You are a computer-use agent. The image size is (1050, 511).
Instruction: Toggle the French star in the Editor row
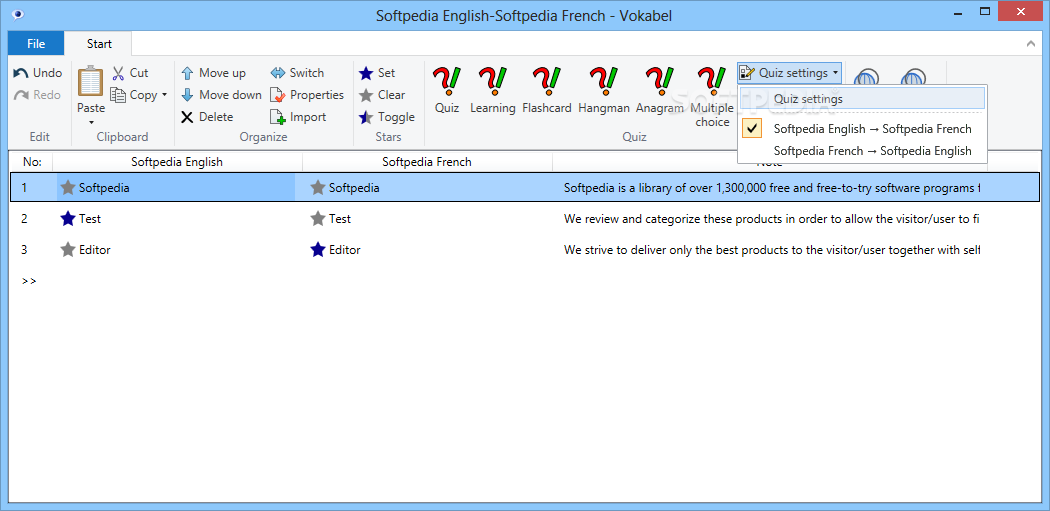[x=317, y=250]
